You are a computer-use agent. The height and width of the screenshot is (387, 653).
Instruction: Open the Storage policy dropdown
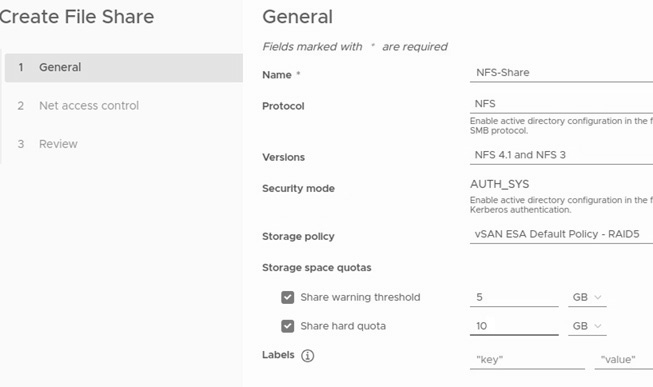561,234
